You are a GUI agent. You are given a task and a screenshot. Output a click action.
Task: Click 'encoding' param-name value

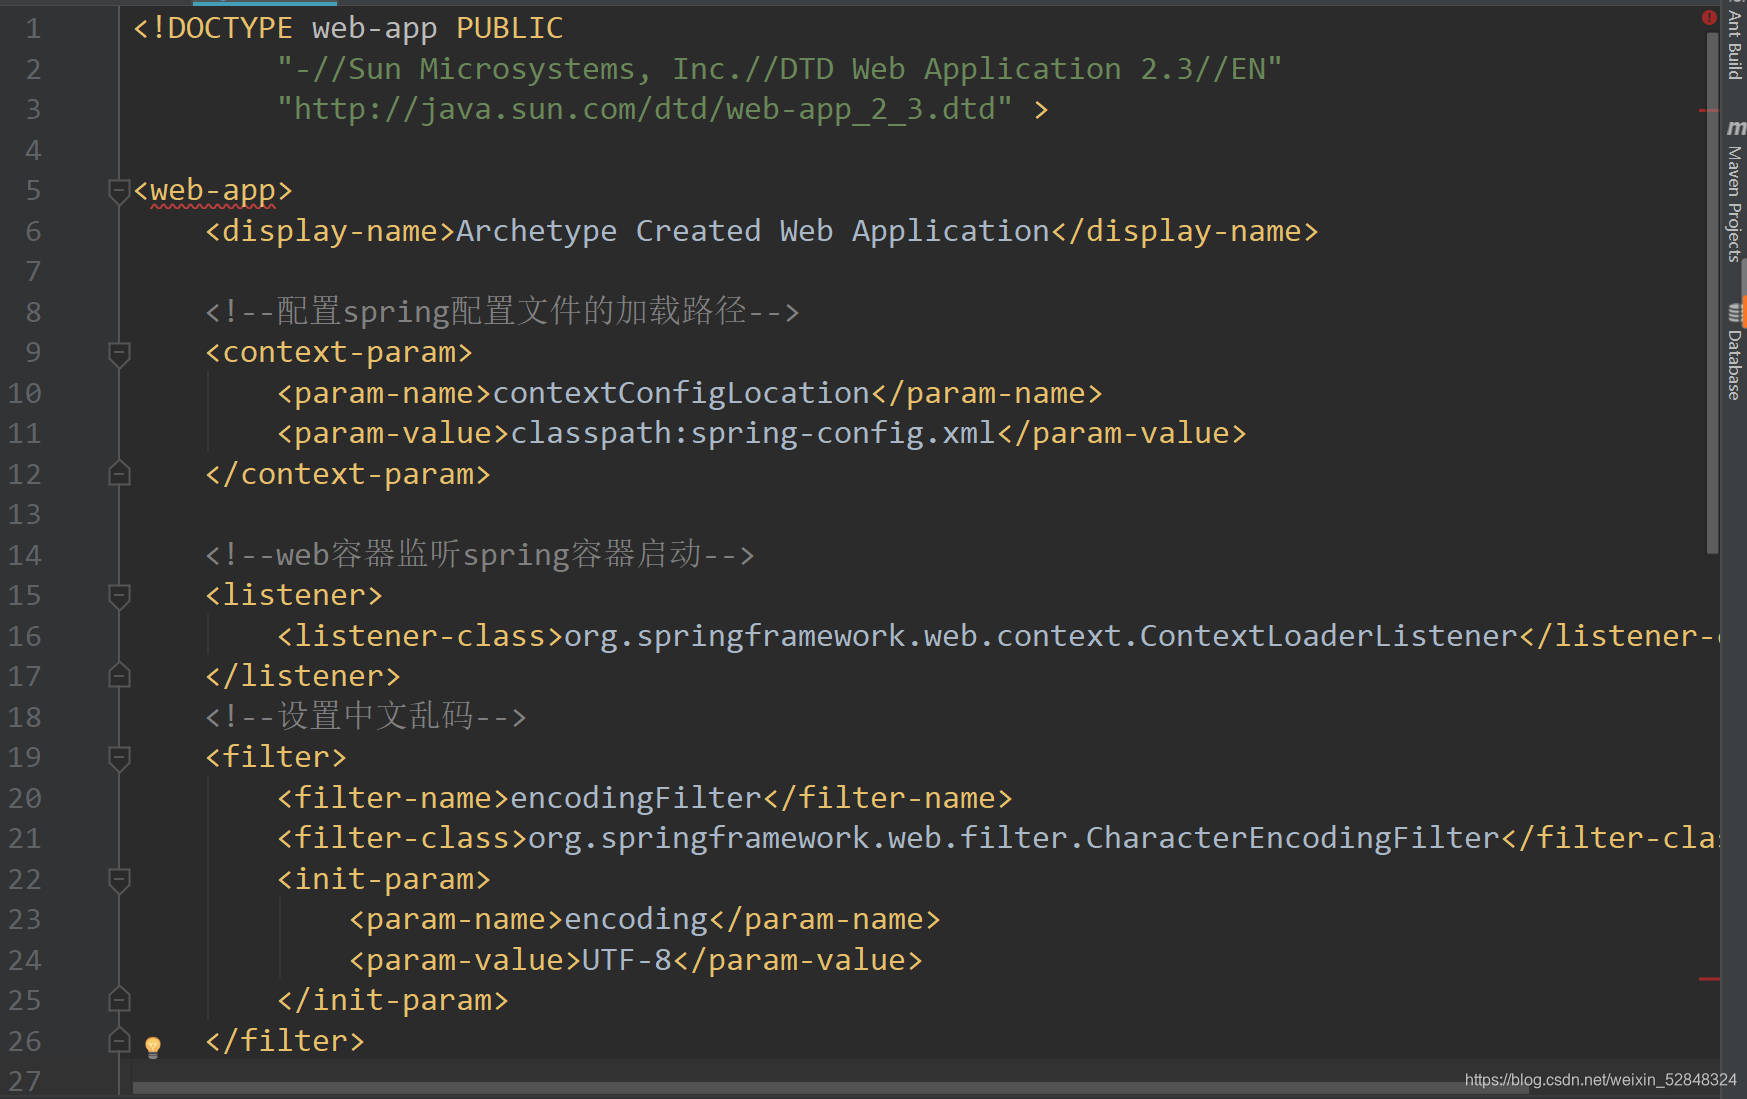pyautogui.click(x=636, y=919)
